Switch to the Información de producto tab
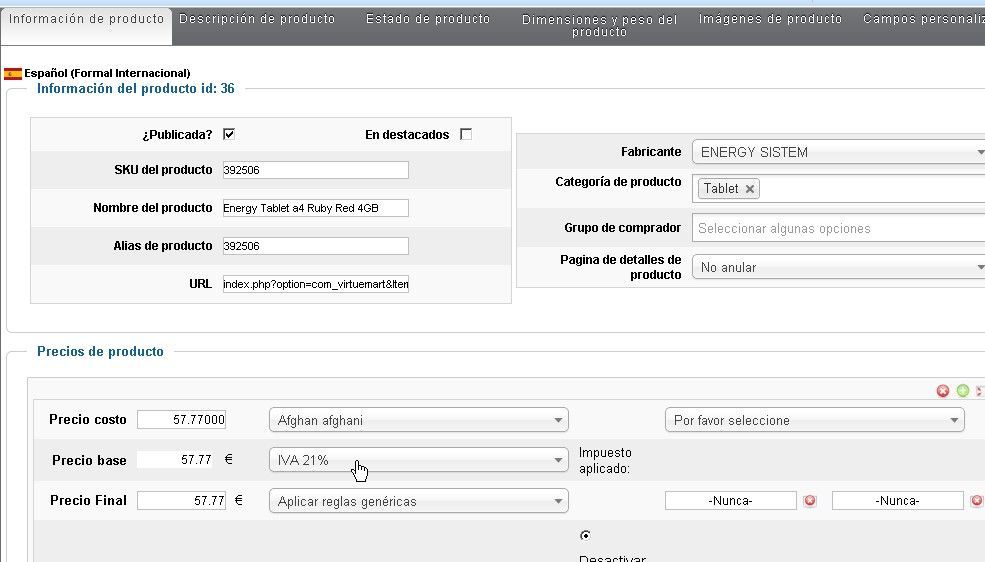Image resolution: width=985 pixels, height=562 pixels. 86,26
